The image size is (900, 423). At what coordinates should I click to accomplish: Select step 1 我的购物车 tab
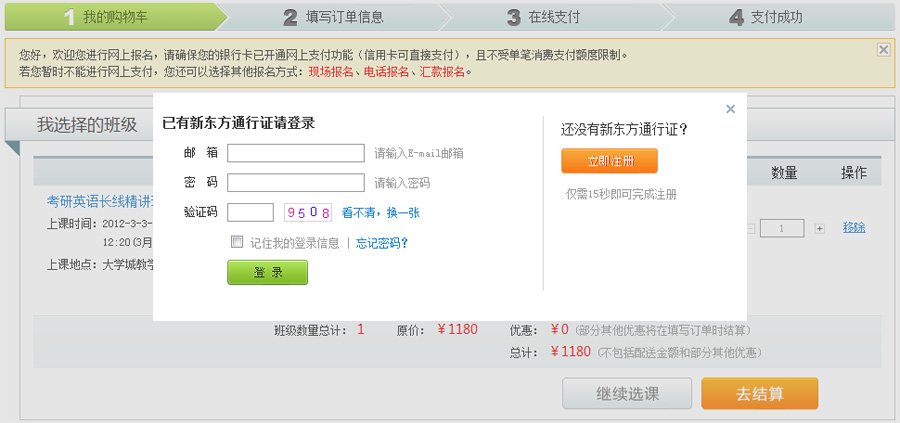pos(110,17)
